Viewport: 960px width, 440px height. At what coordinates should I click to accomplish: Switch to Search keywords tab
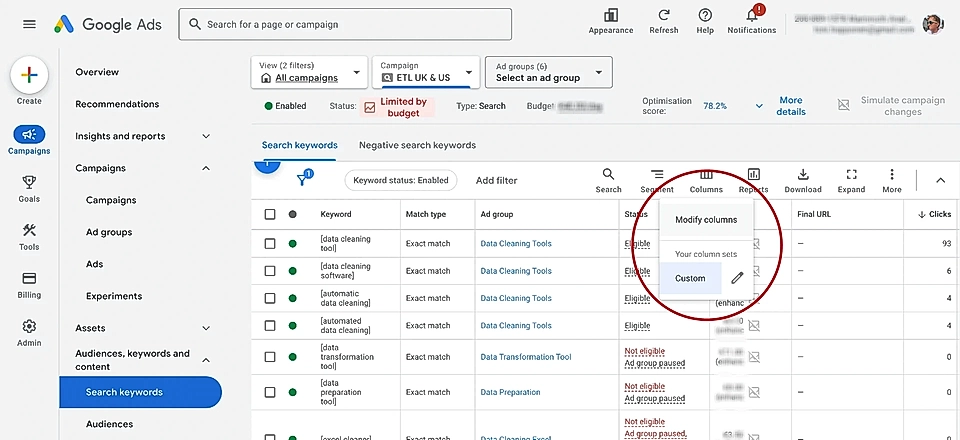299,145
